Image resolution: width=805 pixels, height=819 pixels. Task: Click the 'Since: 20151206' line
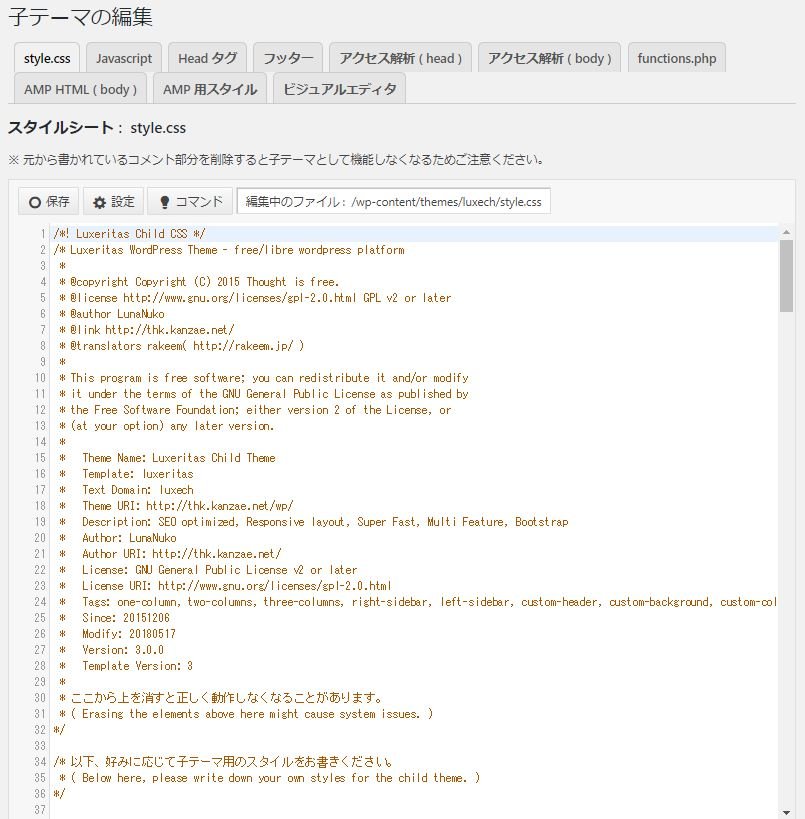point(114,618)
